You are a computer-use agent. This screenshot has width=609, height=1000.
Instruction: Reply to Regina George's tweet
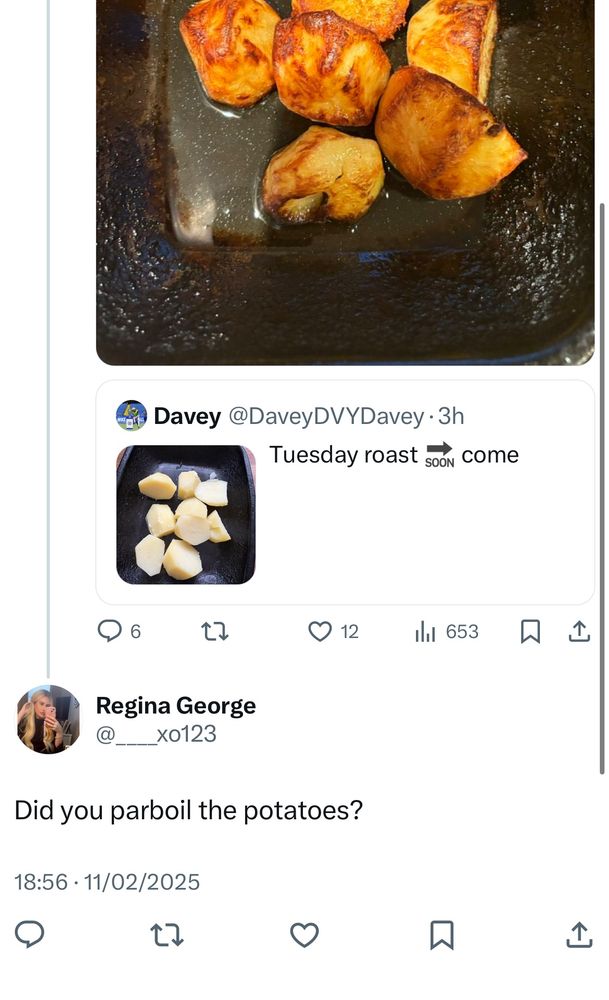click(30, 934)
